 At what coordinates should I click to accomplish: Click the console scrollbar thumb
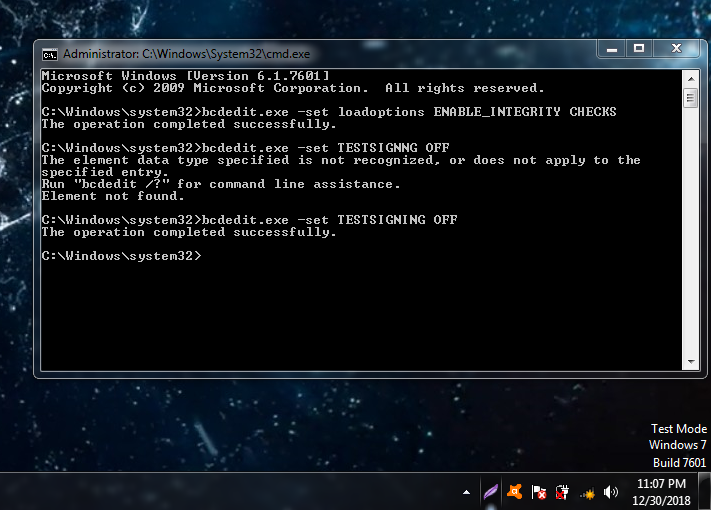tap(691, 97)
